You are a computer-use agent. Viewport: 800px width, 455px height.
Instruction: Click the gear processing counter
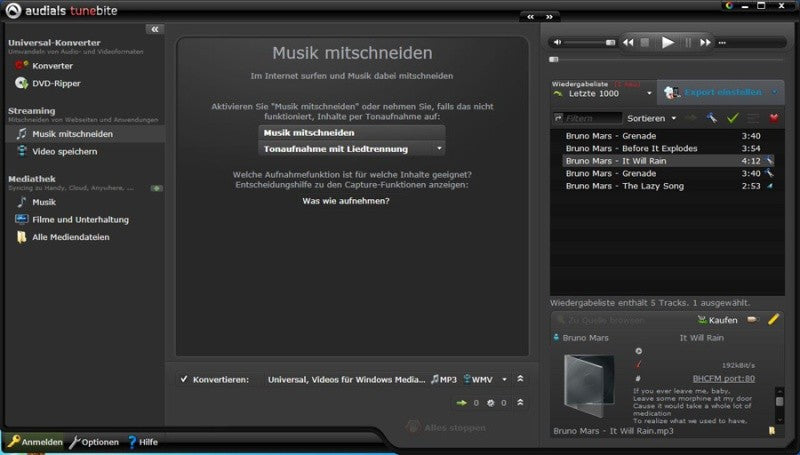tap(496, 403)
